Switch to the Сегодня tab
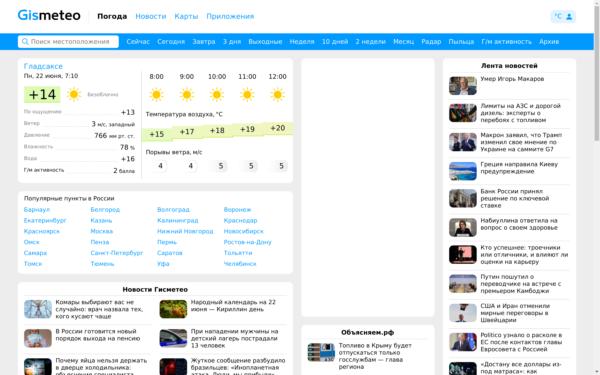 (171, 41)
